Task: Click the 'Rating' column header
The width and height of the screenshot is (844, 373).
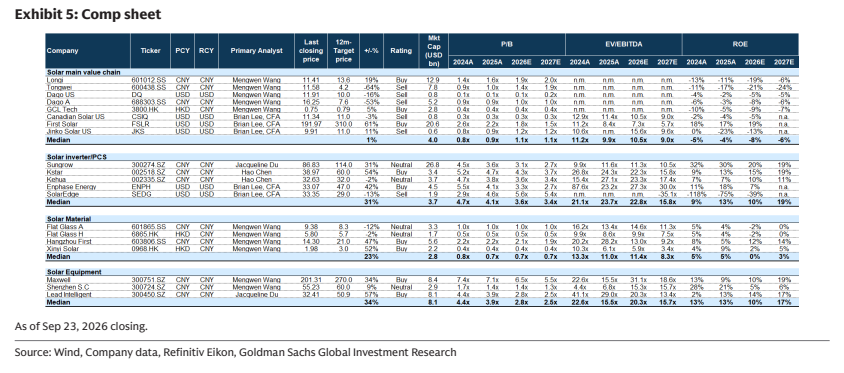Action: click(x=401, y=51)
